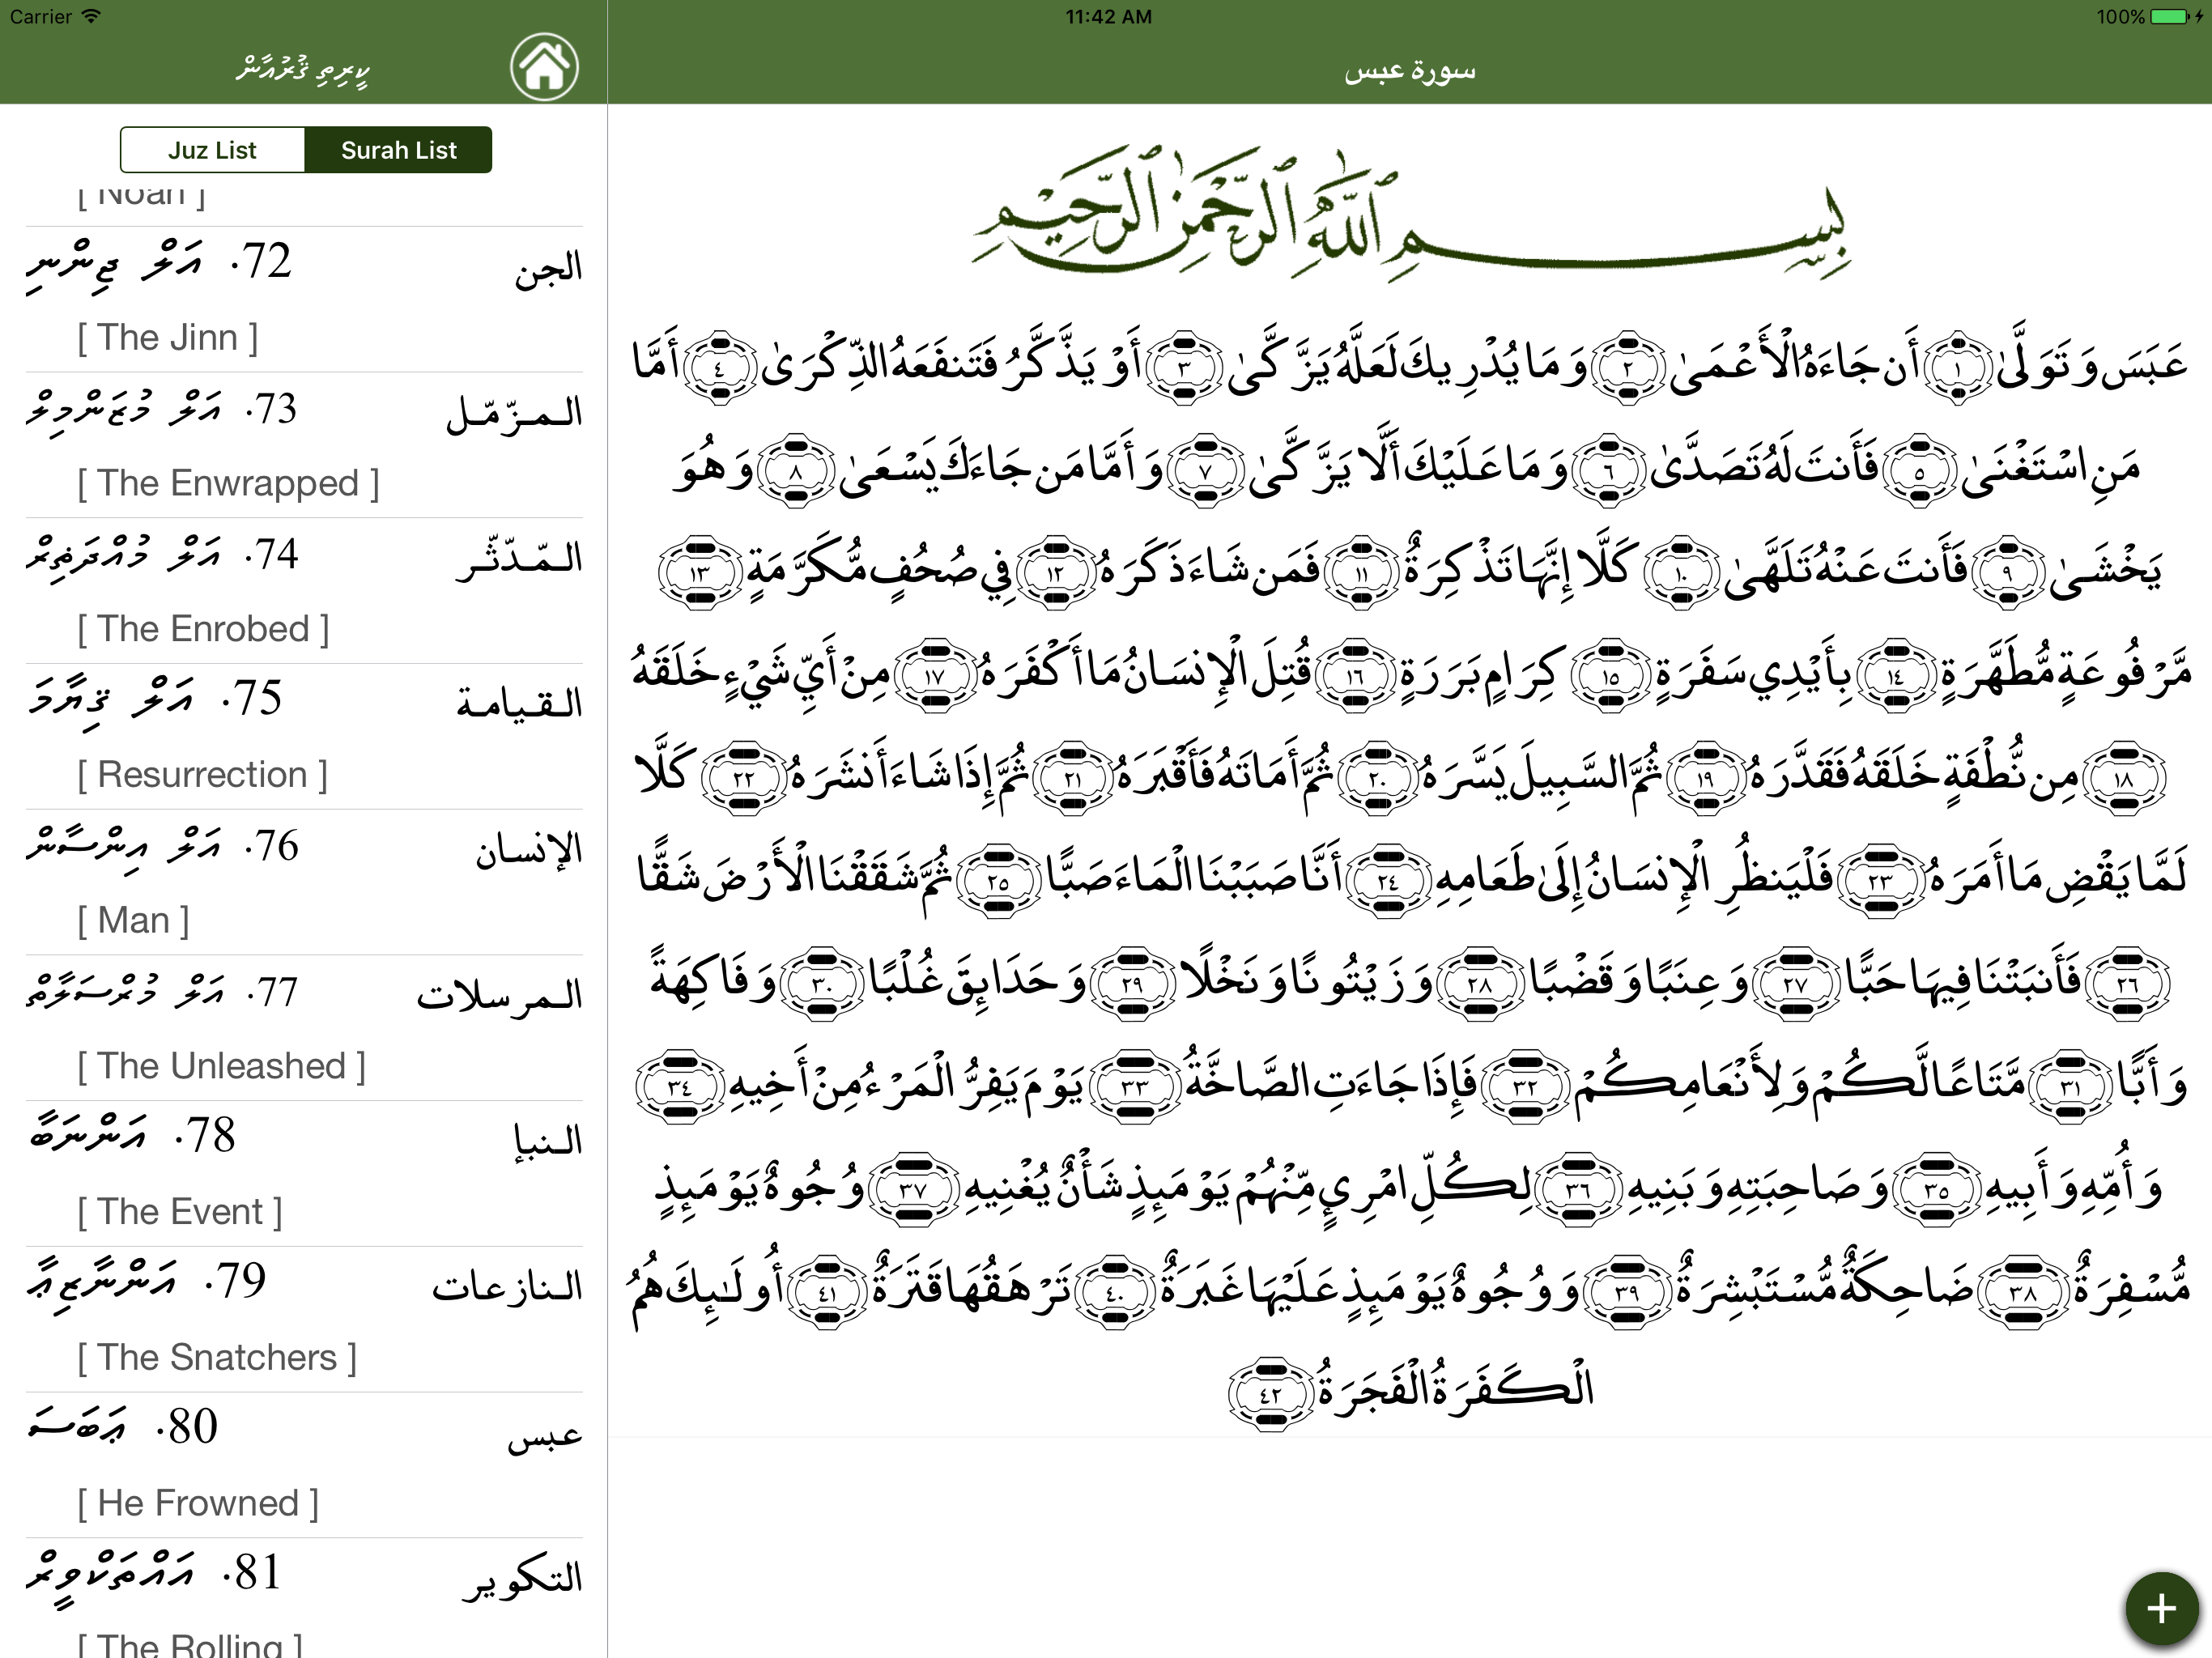
Task: Tap the home icon in the header
Action: click(544, 68)
